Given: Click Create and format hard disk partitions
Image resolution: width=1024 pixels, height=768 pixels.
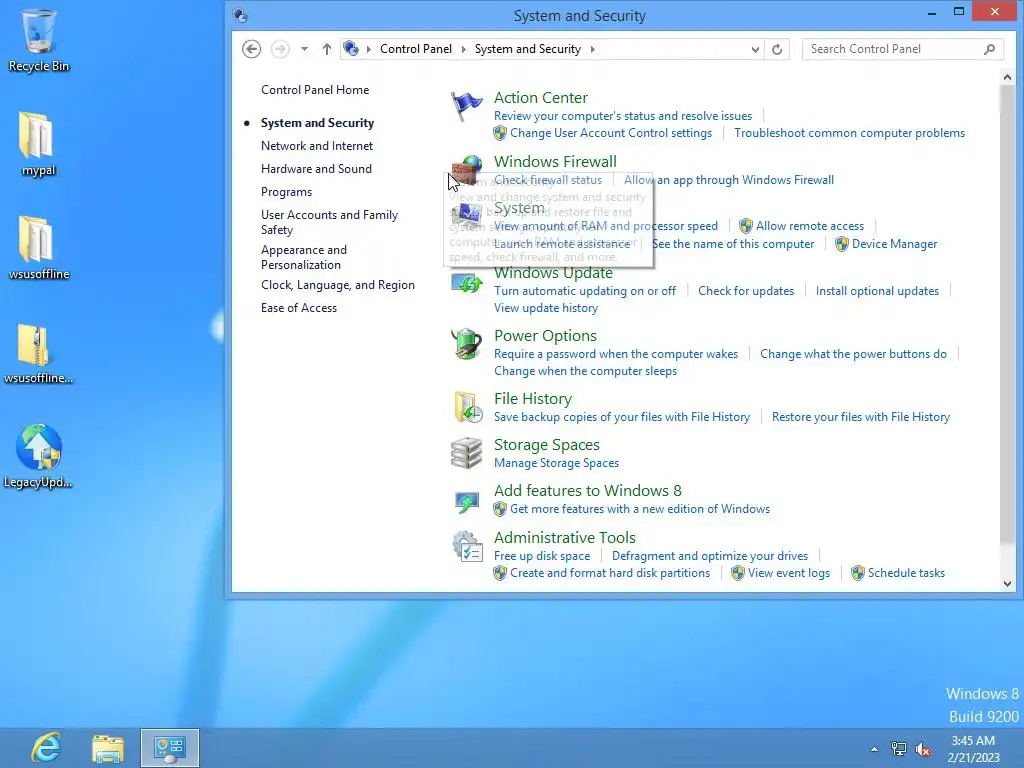Looking at the screenshot, I should 610,573.
